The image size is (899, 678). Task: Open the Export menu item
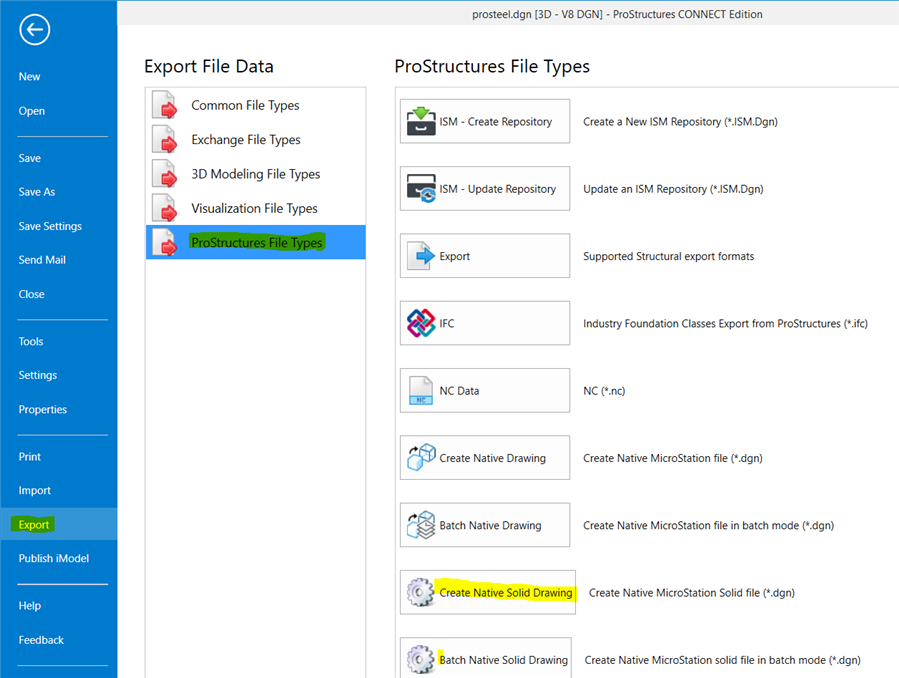click(34, 524)
